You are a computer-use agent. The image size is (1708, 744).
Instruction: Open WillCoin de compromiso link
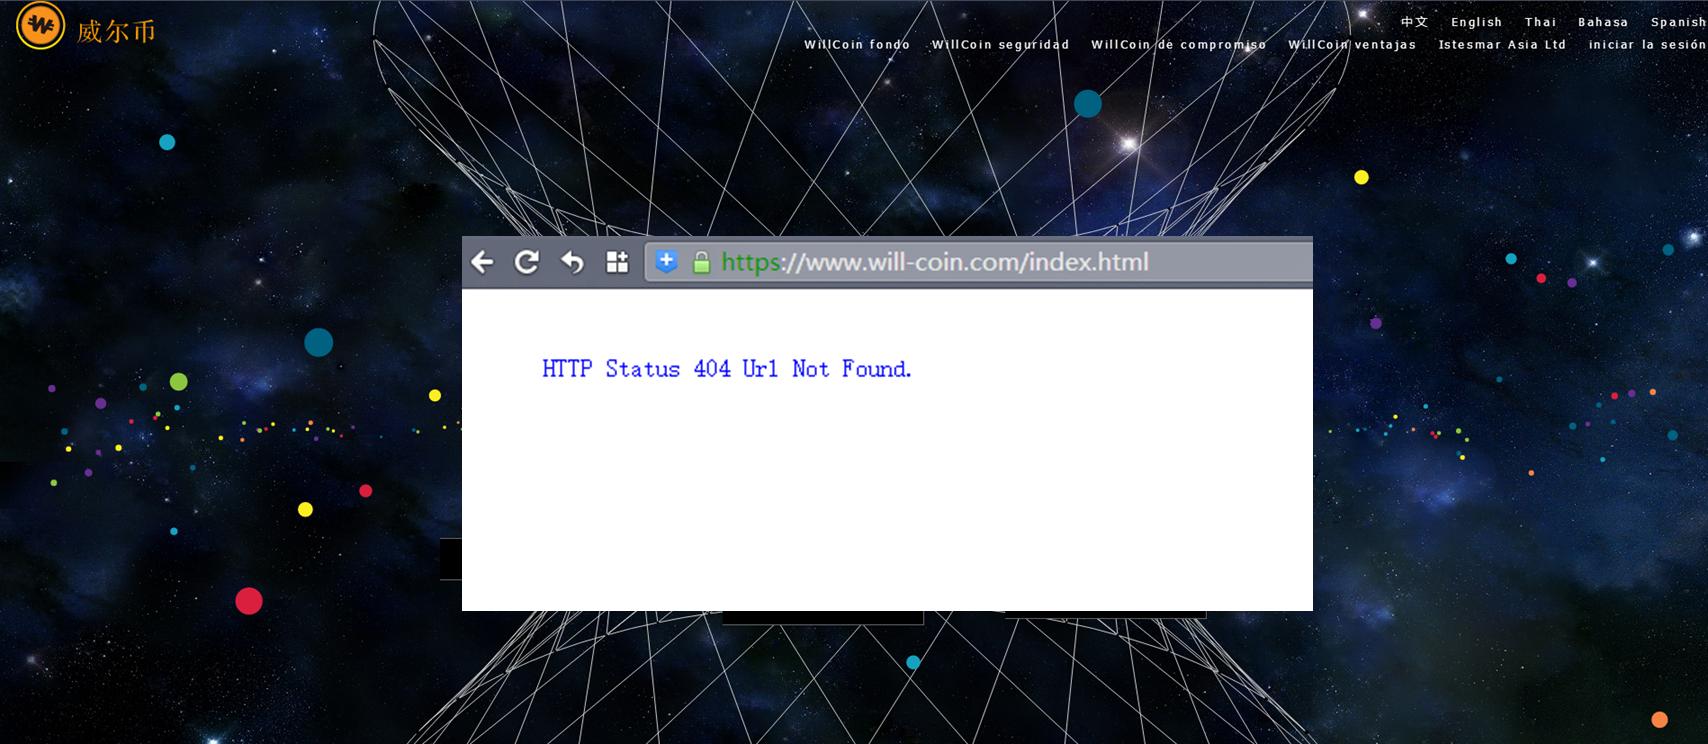1178,45
